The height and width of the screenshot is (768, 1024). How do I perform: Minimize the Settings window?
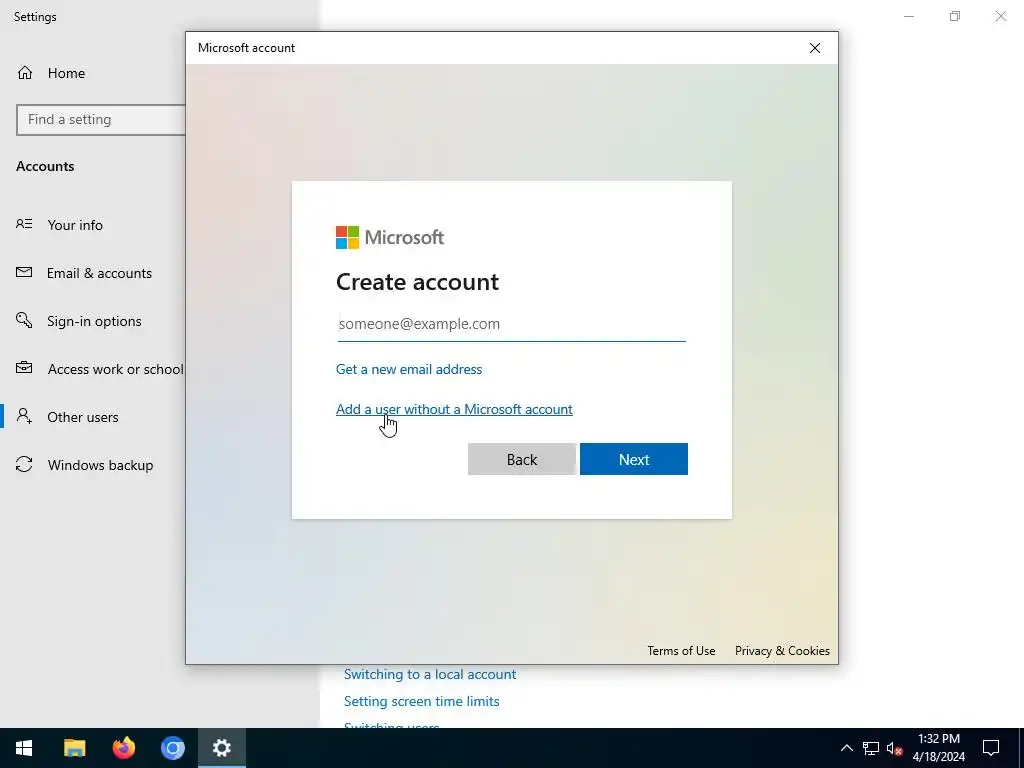(908, 16)
